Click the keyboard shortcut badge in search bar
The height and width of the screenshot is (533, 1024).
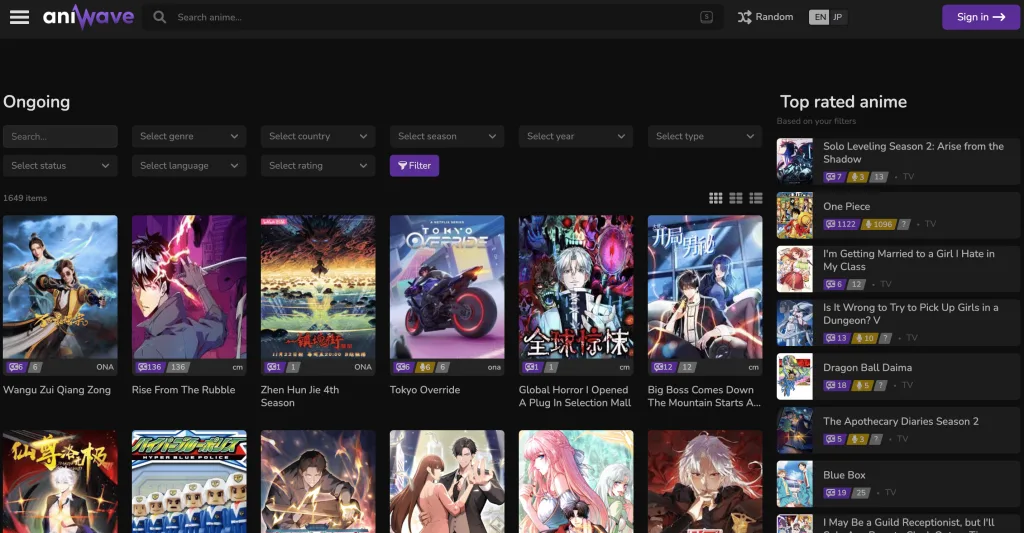(706, 17)
